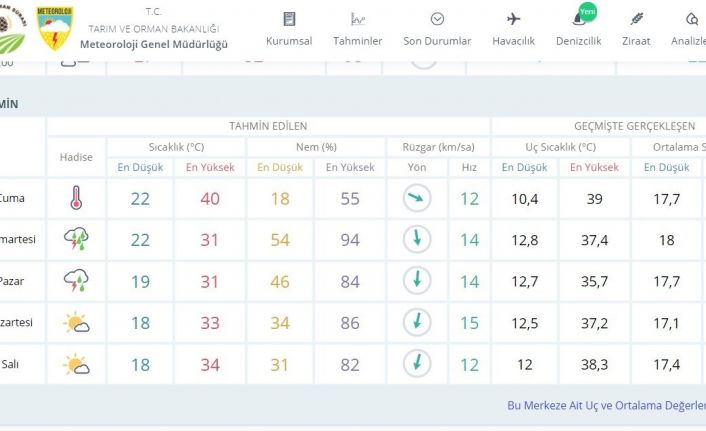Click Cuma's highest temperature value 40
This screenshot has width=706, height=431.
(209, 199)
